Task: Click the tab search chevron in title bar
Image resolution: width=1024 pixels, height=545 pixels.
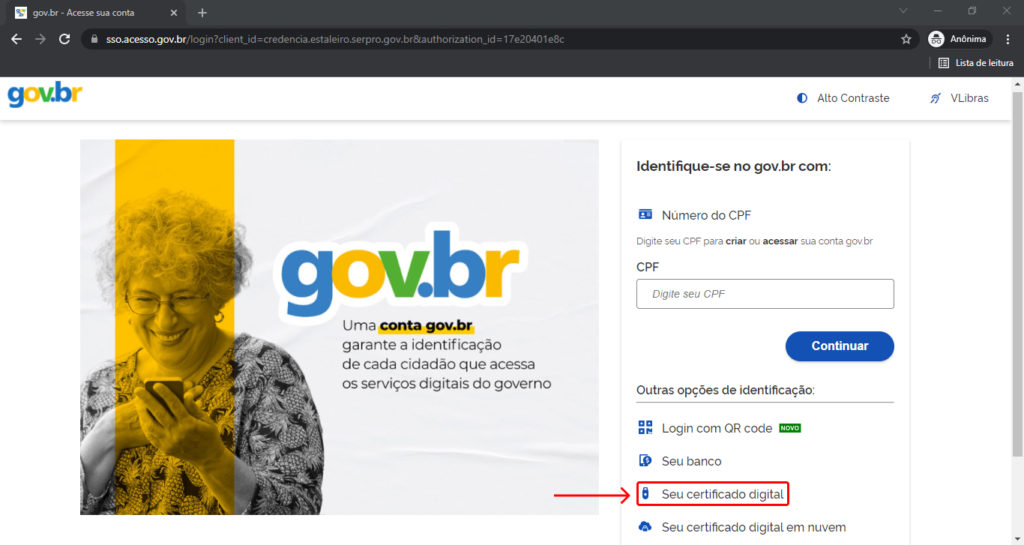Action: (903, 10)
